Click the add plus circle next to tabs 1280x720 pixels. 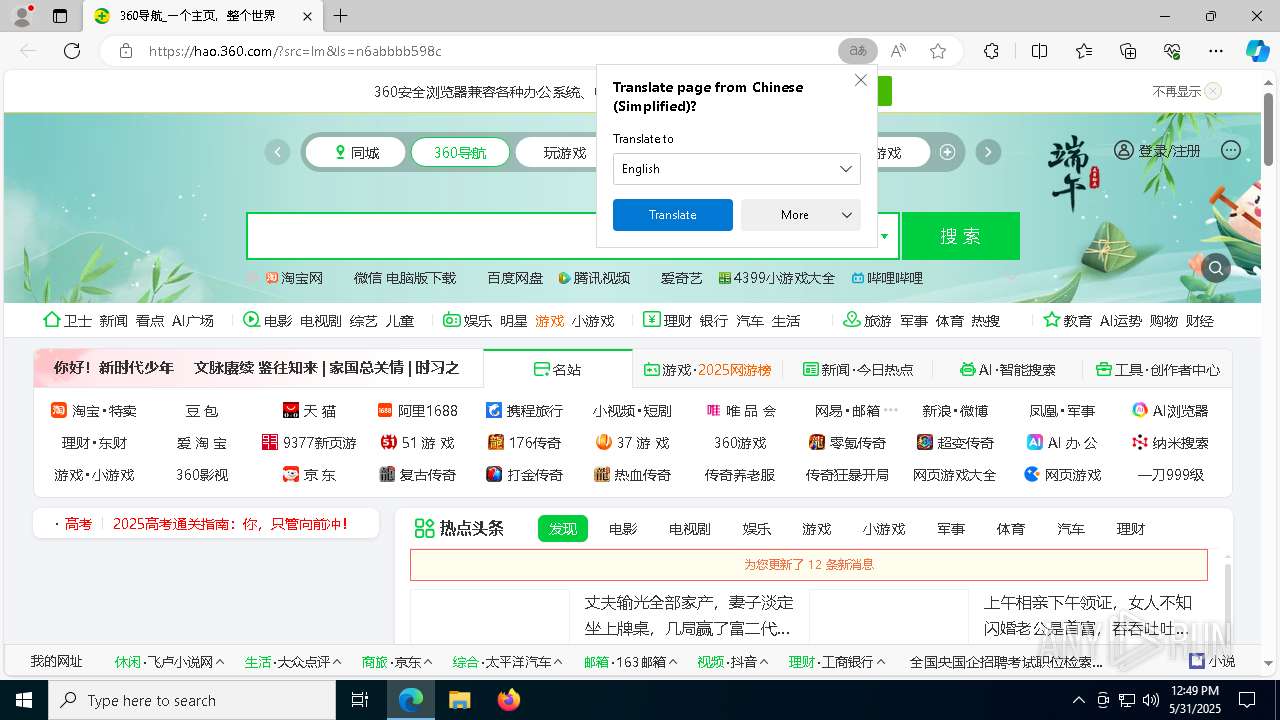click(947, 152)
